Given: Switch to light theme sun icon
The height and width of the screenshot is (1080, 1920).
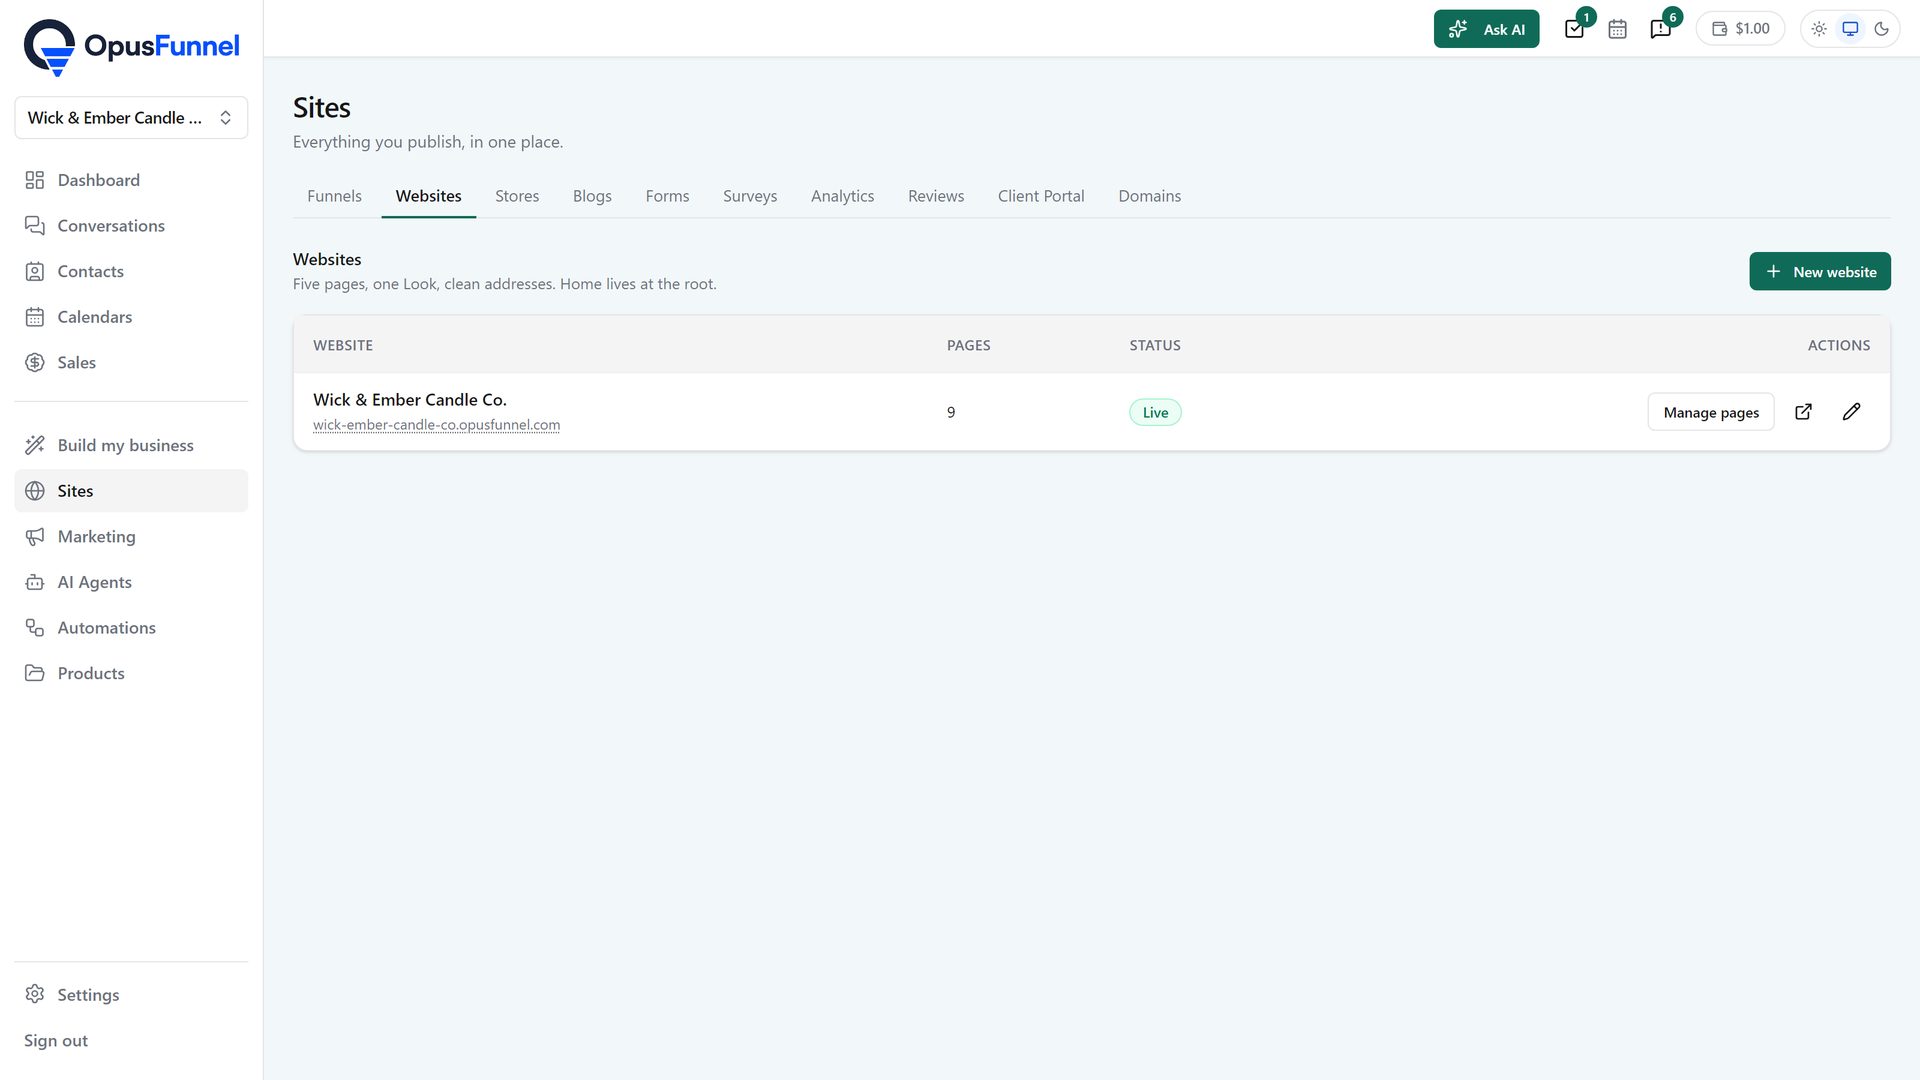Looking at the screenshot, I should click(x=1819, y=29).
